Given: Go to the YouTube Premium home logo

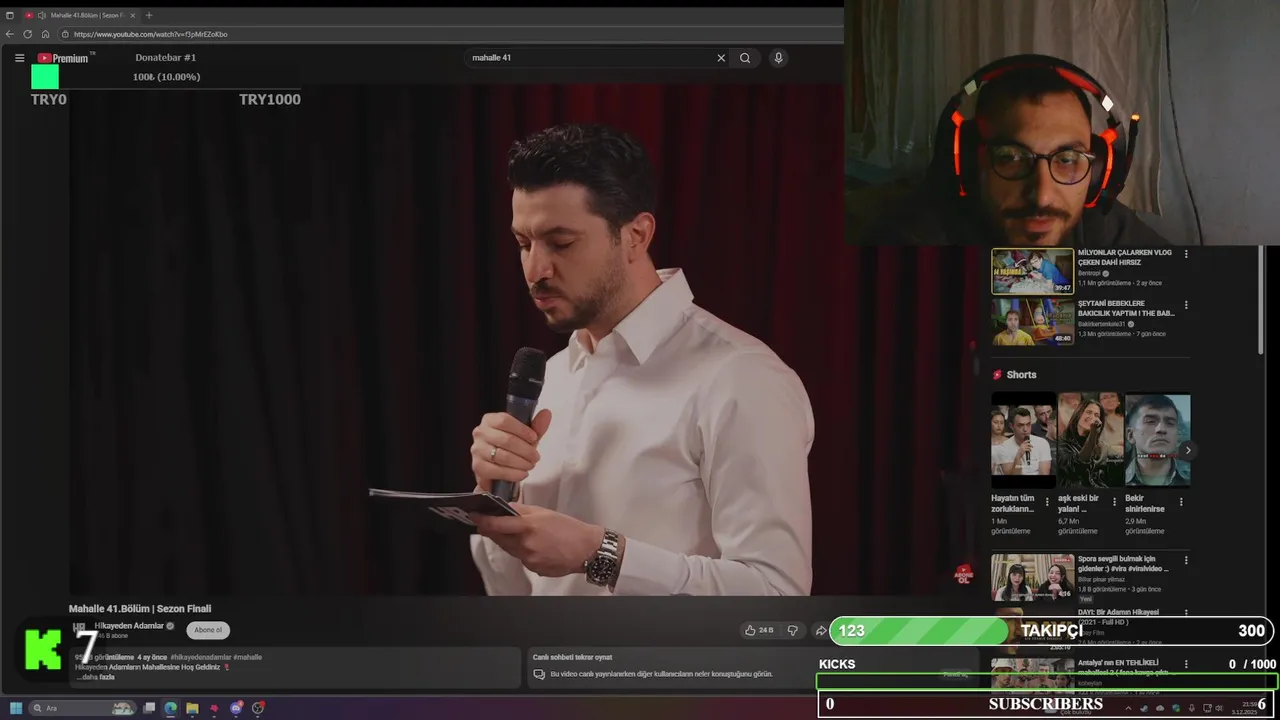Looking at the screenshot, I should (64, 58).
